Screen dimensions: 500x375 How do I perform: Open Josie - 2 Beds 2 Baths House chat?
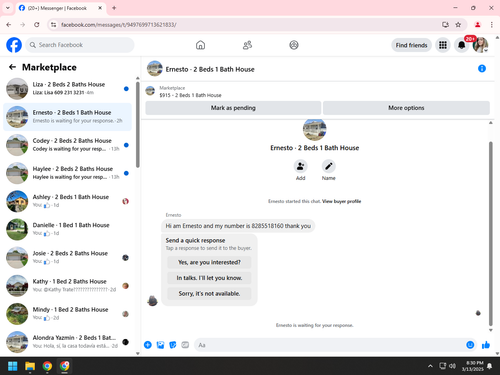(x=67, y=257)
